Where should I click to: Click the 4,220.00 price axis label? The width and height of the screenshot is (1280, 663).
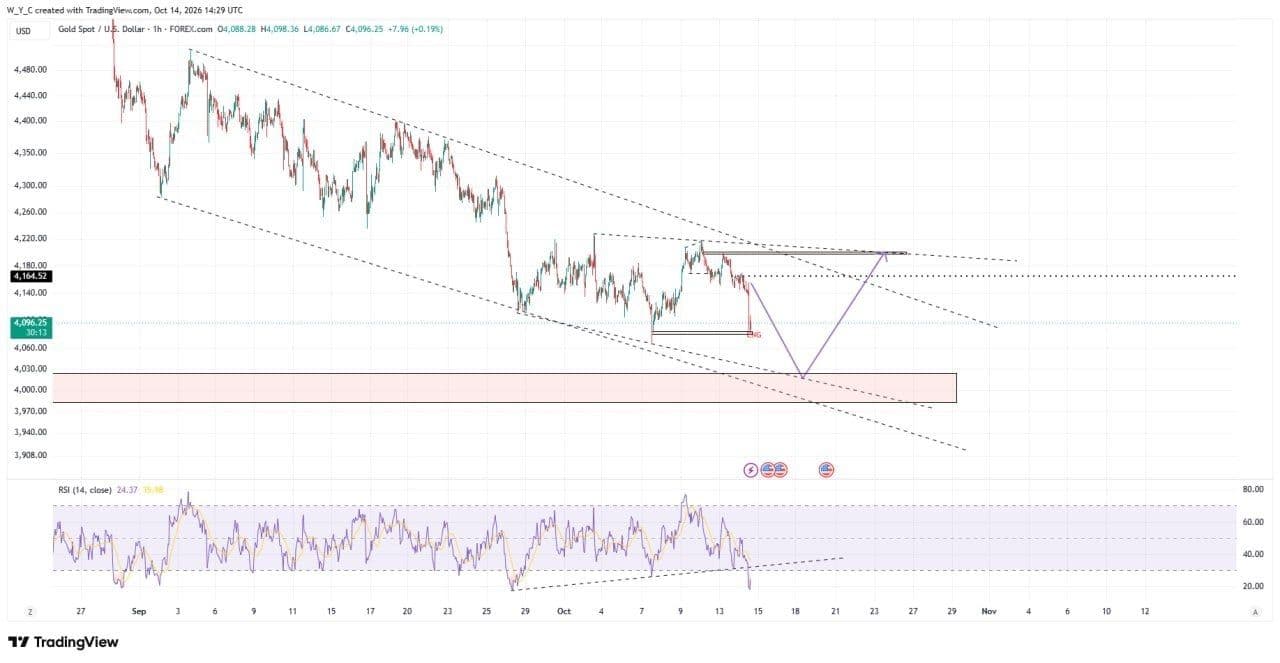pyautogui.click(x=31, y=239)
